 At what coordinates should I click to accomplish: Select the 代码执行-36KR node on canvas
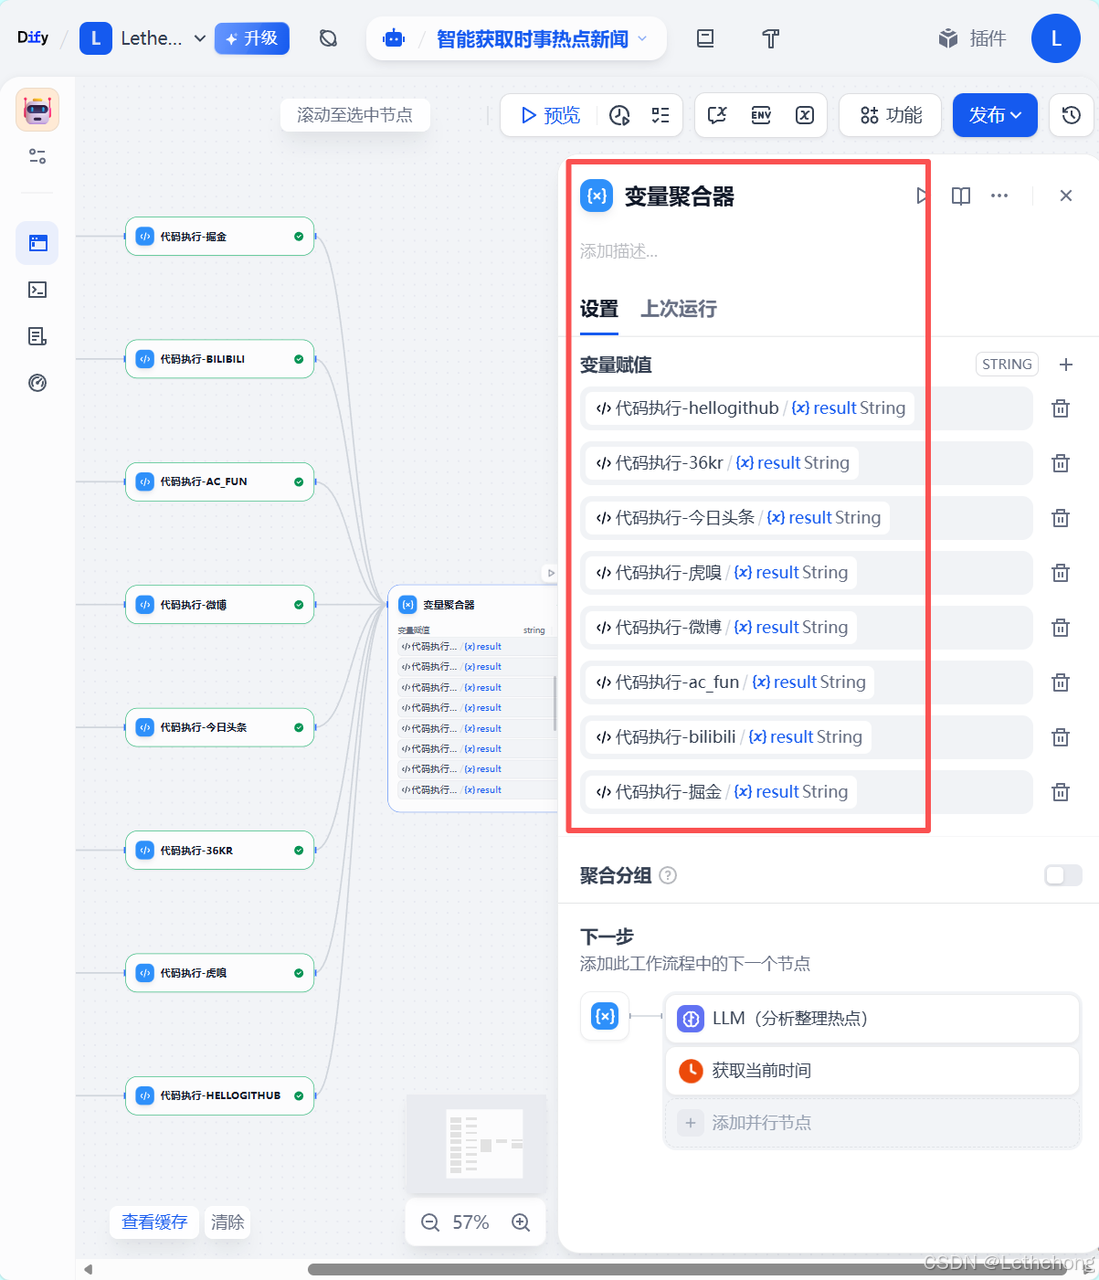pyautogui.click(x=220, y=850)
